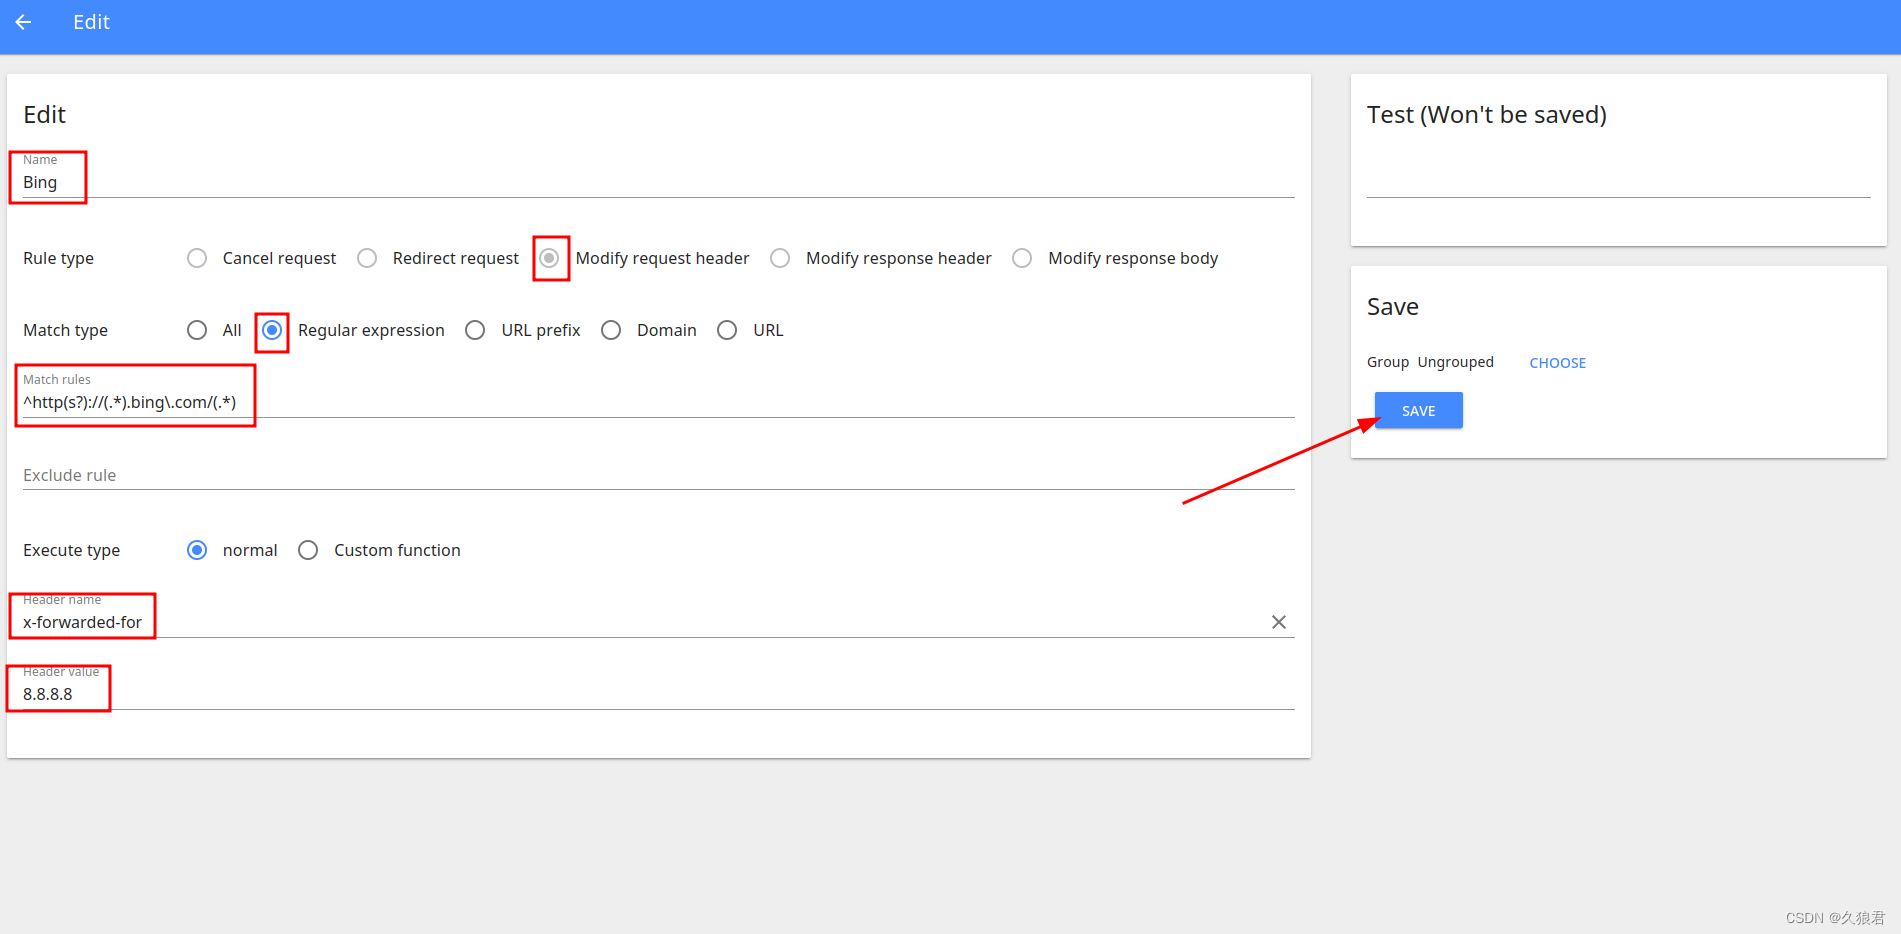Select Modify response header rule type
This screenshot has height=934, width=1901.
pos(780,258)
